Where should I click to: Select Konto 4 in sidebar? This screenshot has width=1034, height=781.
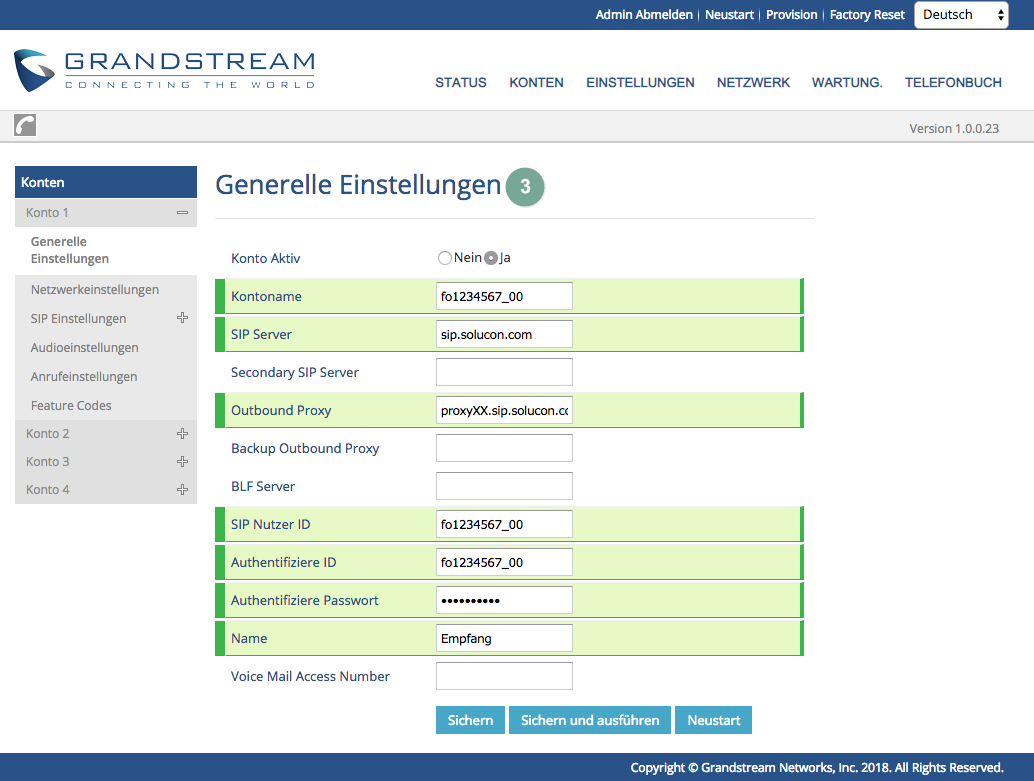coord(47,489)
